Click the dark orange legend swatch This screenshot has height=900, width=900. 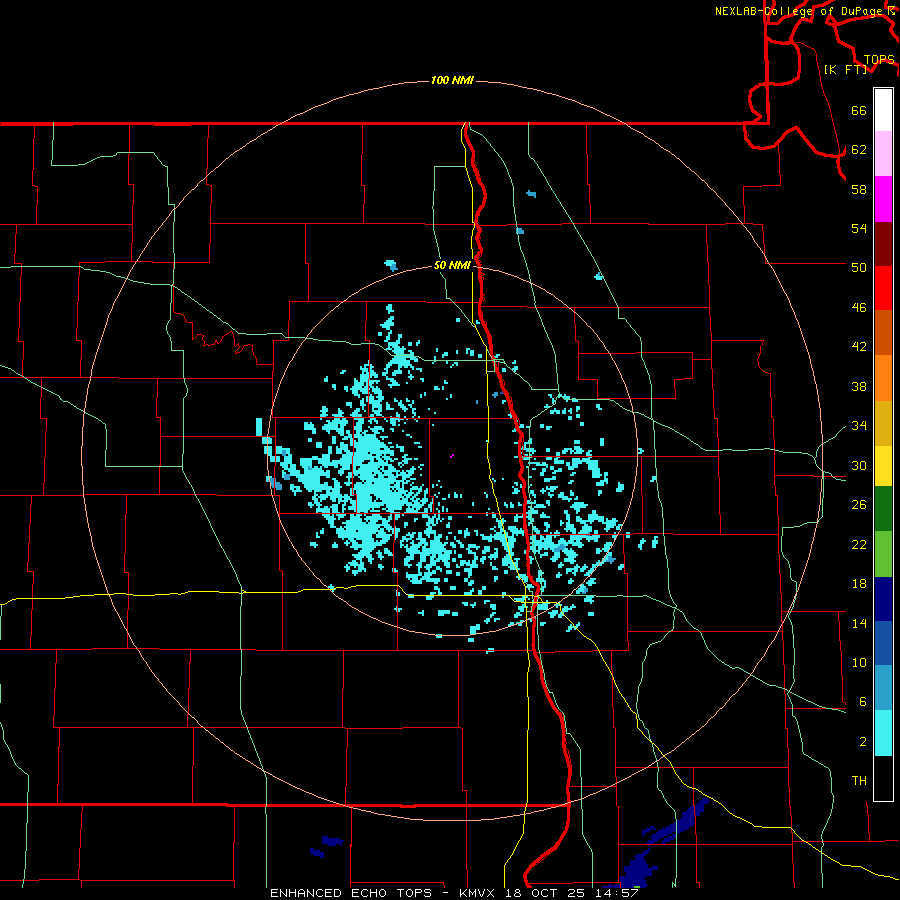click(883, 332)
